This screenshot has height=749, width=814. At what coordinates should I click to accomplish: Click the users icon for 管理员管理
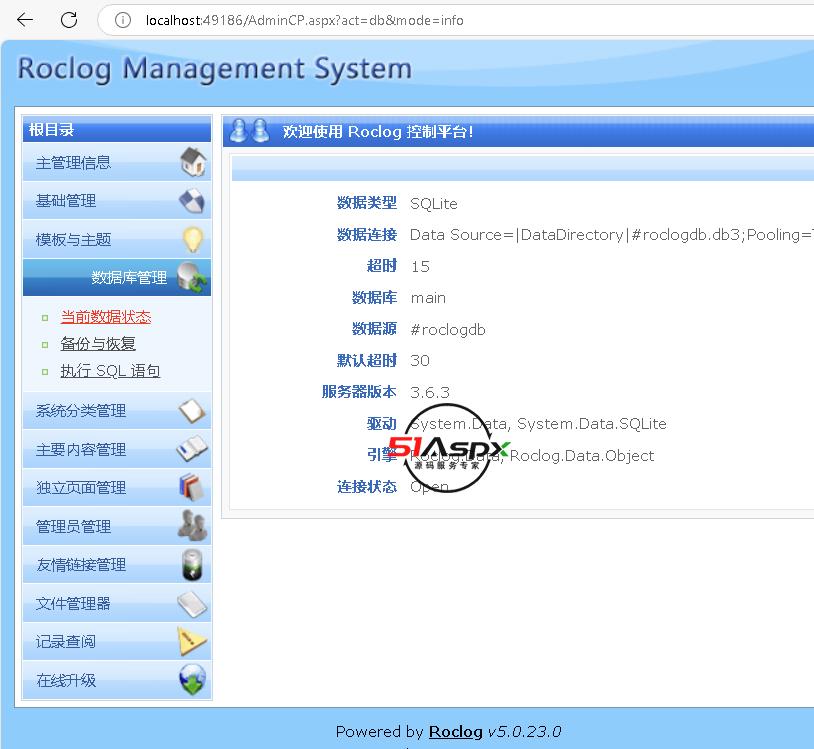[x=193, y=525]
